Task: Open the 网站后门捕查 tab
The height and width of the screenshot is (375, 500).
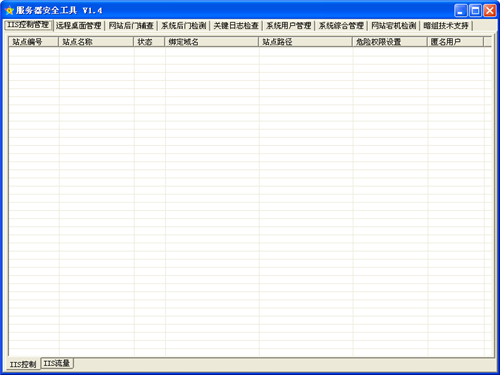Action: tap(131, 26)
